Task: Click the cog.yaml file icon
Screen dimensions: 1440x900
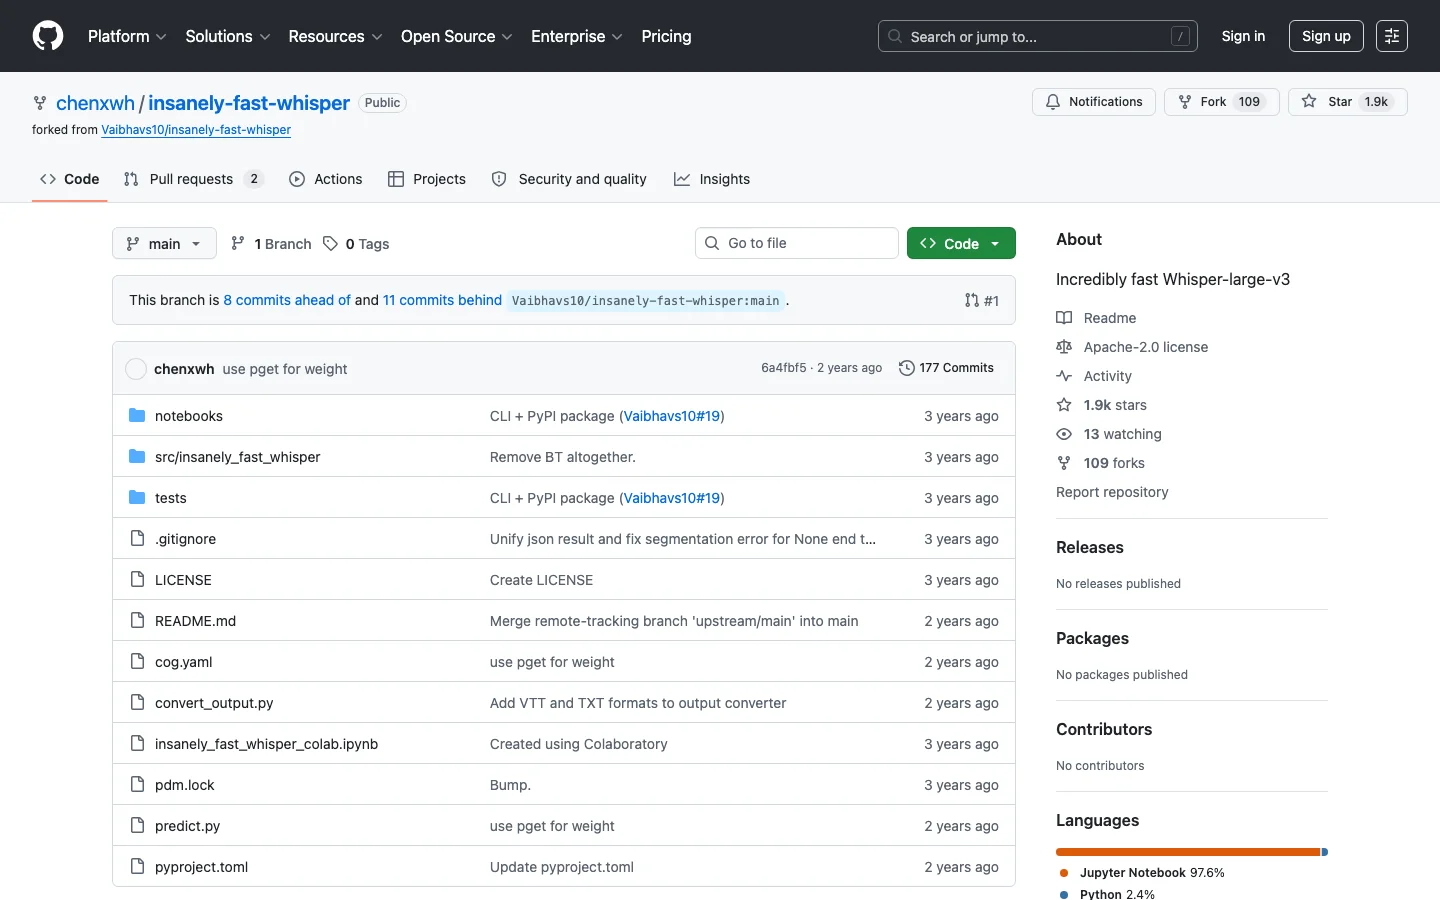Action: click(137, 661)
